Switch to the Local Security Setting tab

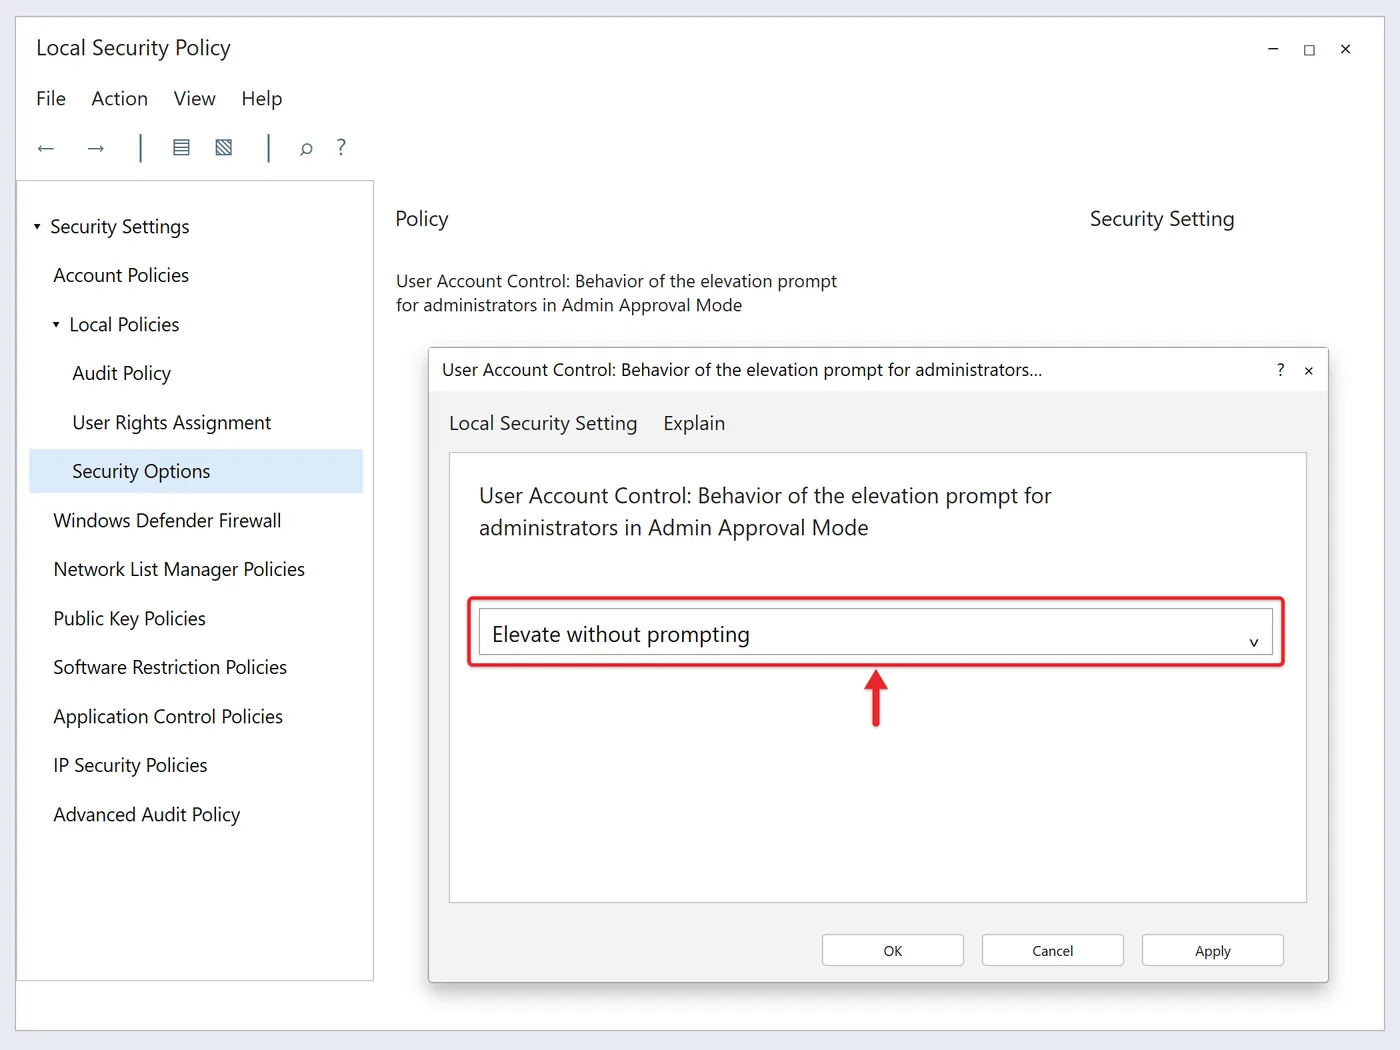(x=543, y=423)
